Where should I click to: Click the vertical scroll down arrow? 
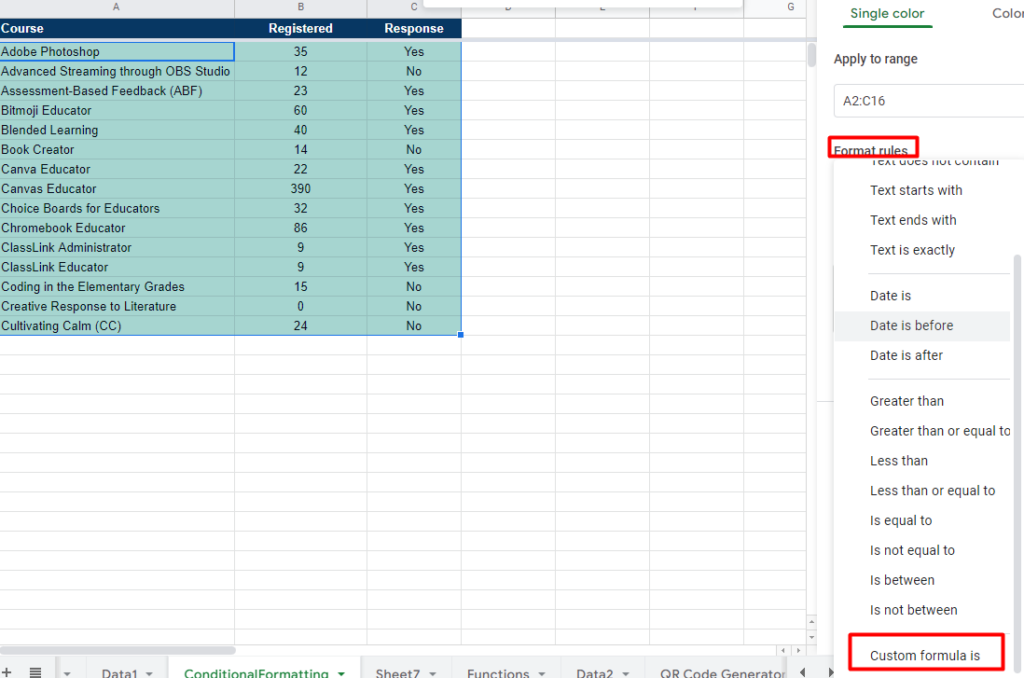[x=812, y=637]
